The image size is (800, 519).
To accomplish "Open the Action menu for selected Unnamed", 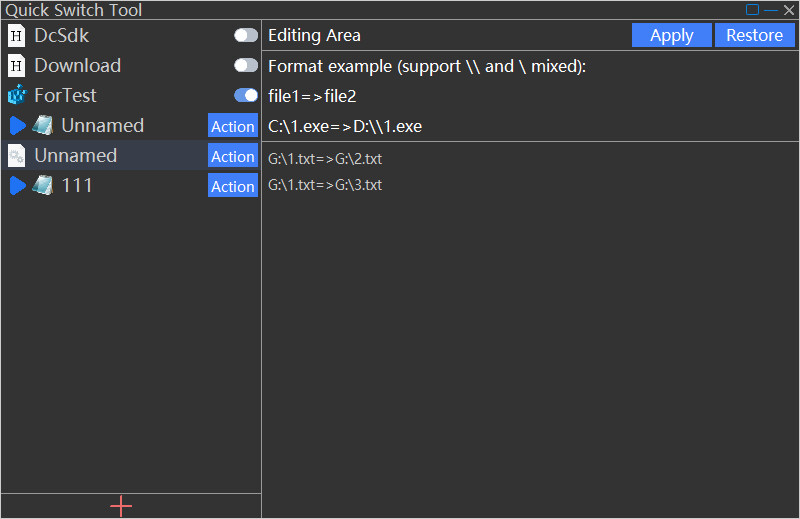I will (x=232, y=156).
